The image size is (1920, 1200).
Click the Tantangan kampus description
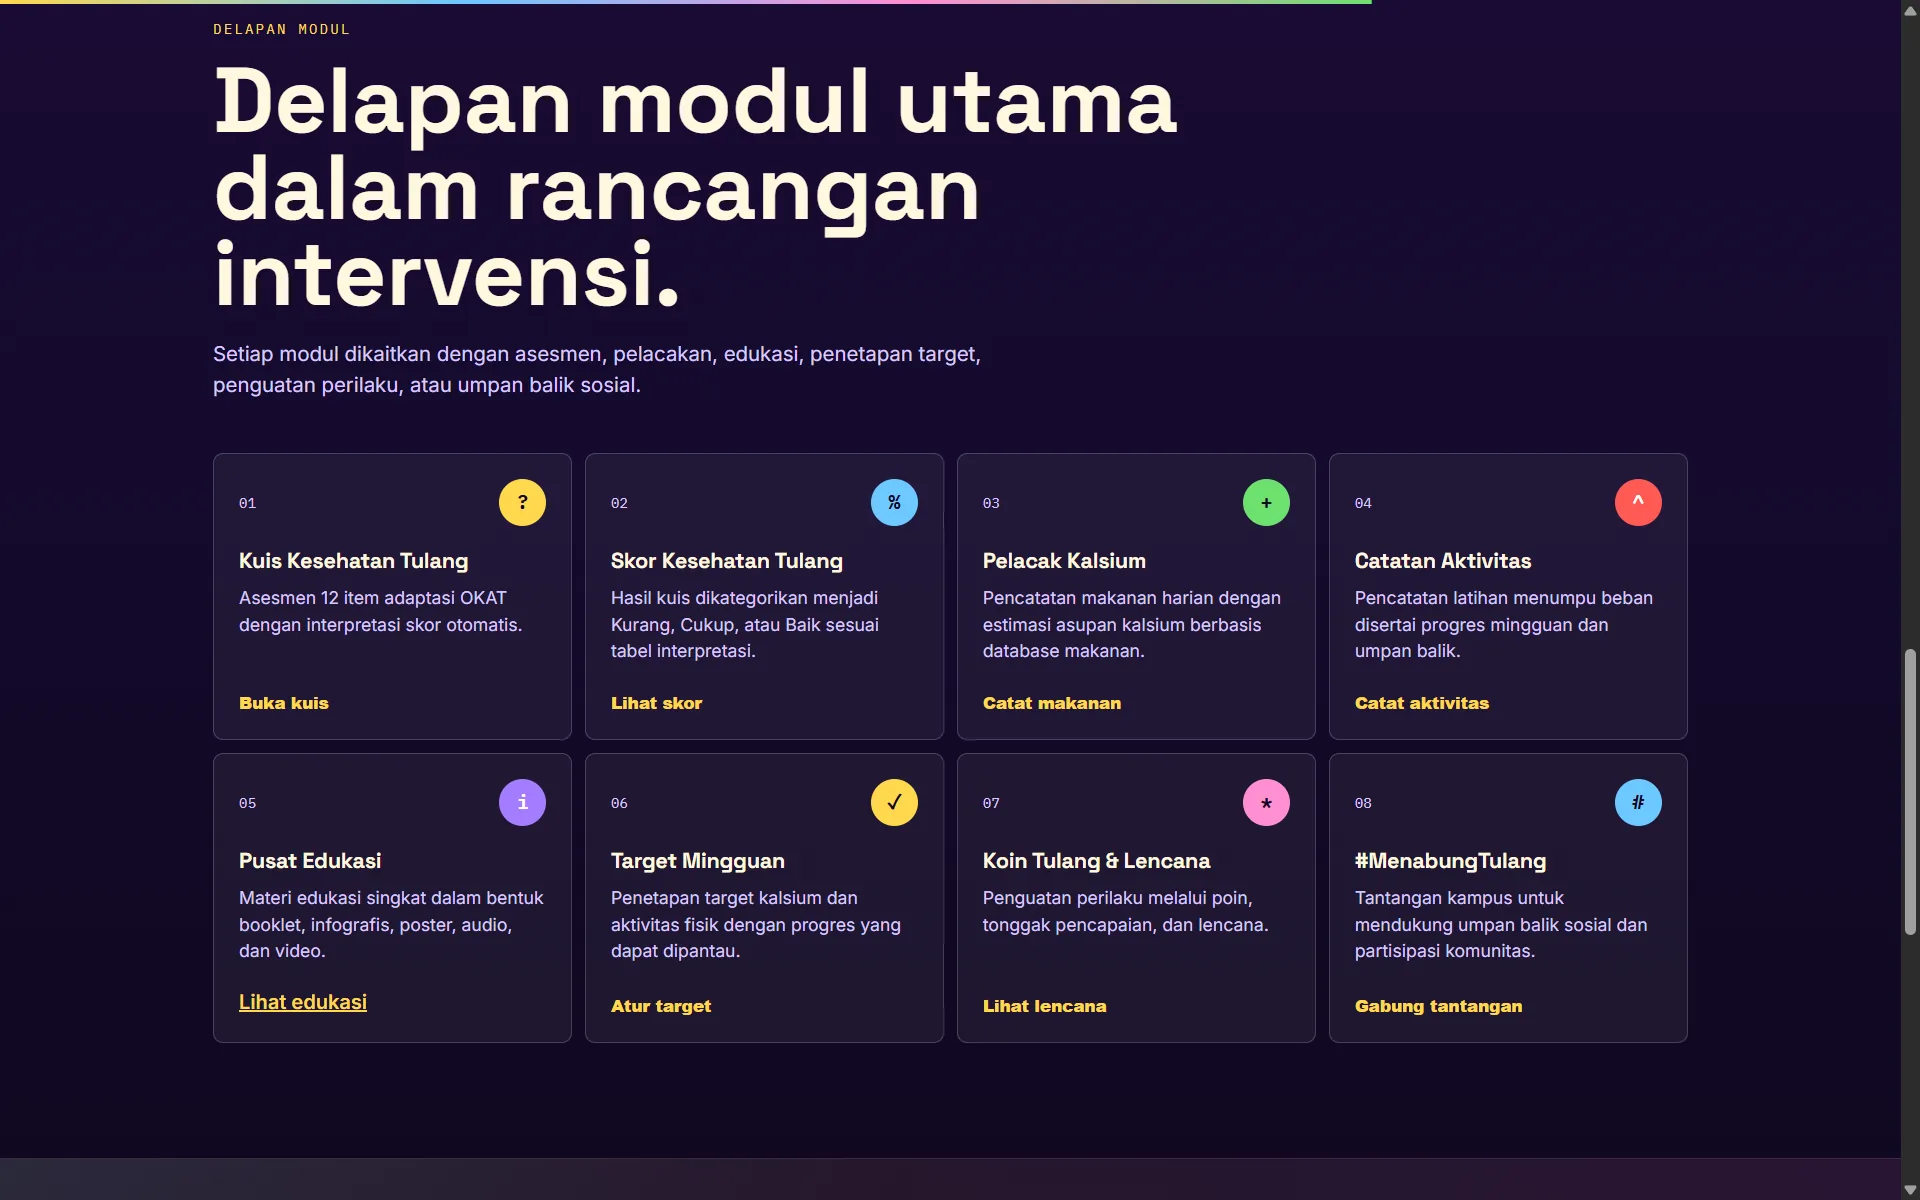pyautogui.click(x=1501, y=924)
